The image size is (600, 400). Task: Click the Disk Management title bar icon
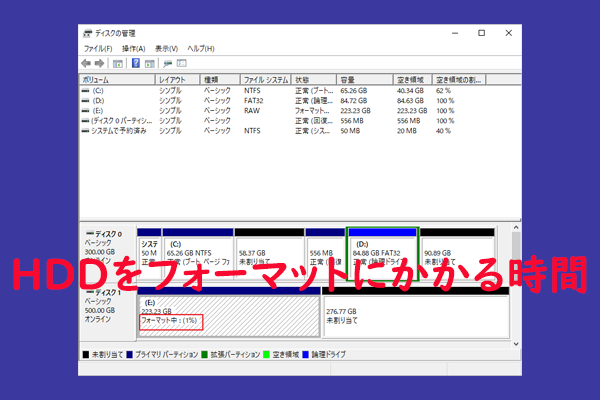pyautogui.click(x=88, y=34)
